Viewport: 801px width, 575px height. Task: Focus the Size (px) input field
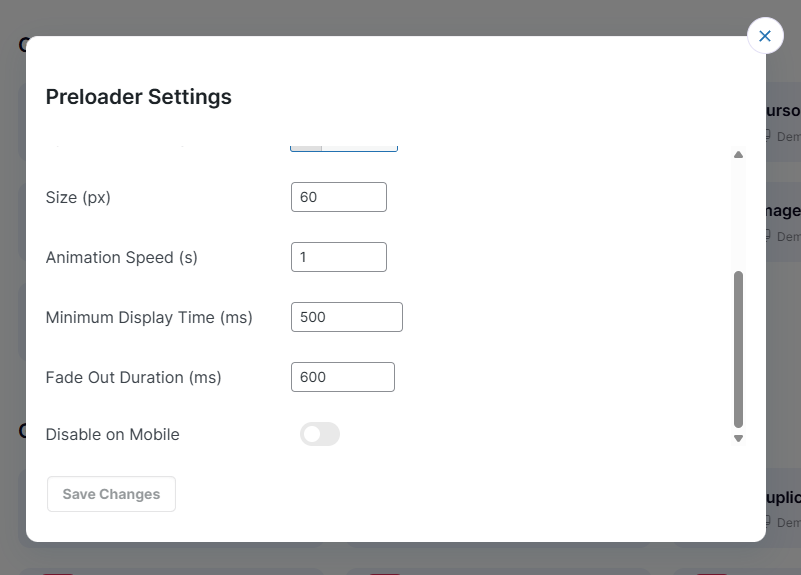(338, 197)
